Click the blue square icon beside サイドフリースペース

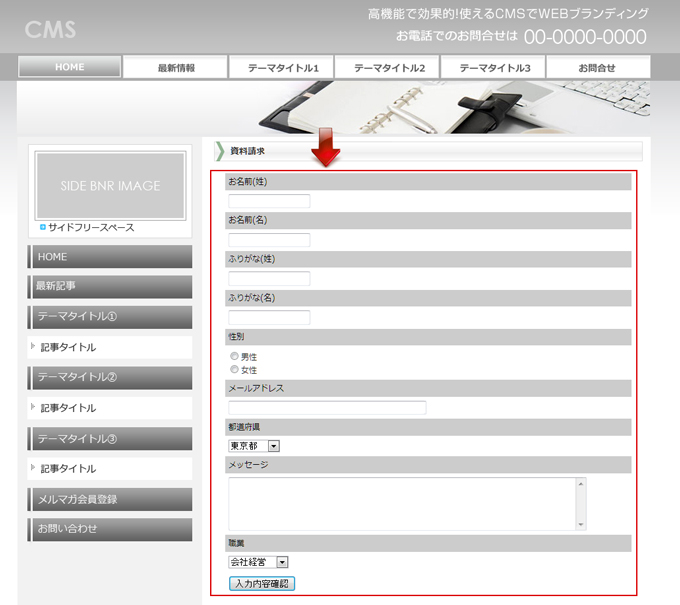42,227
